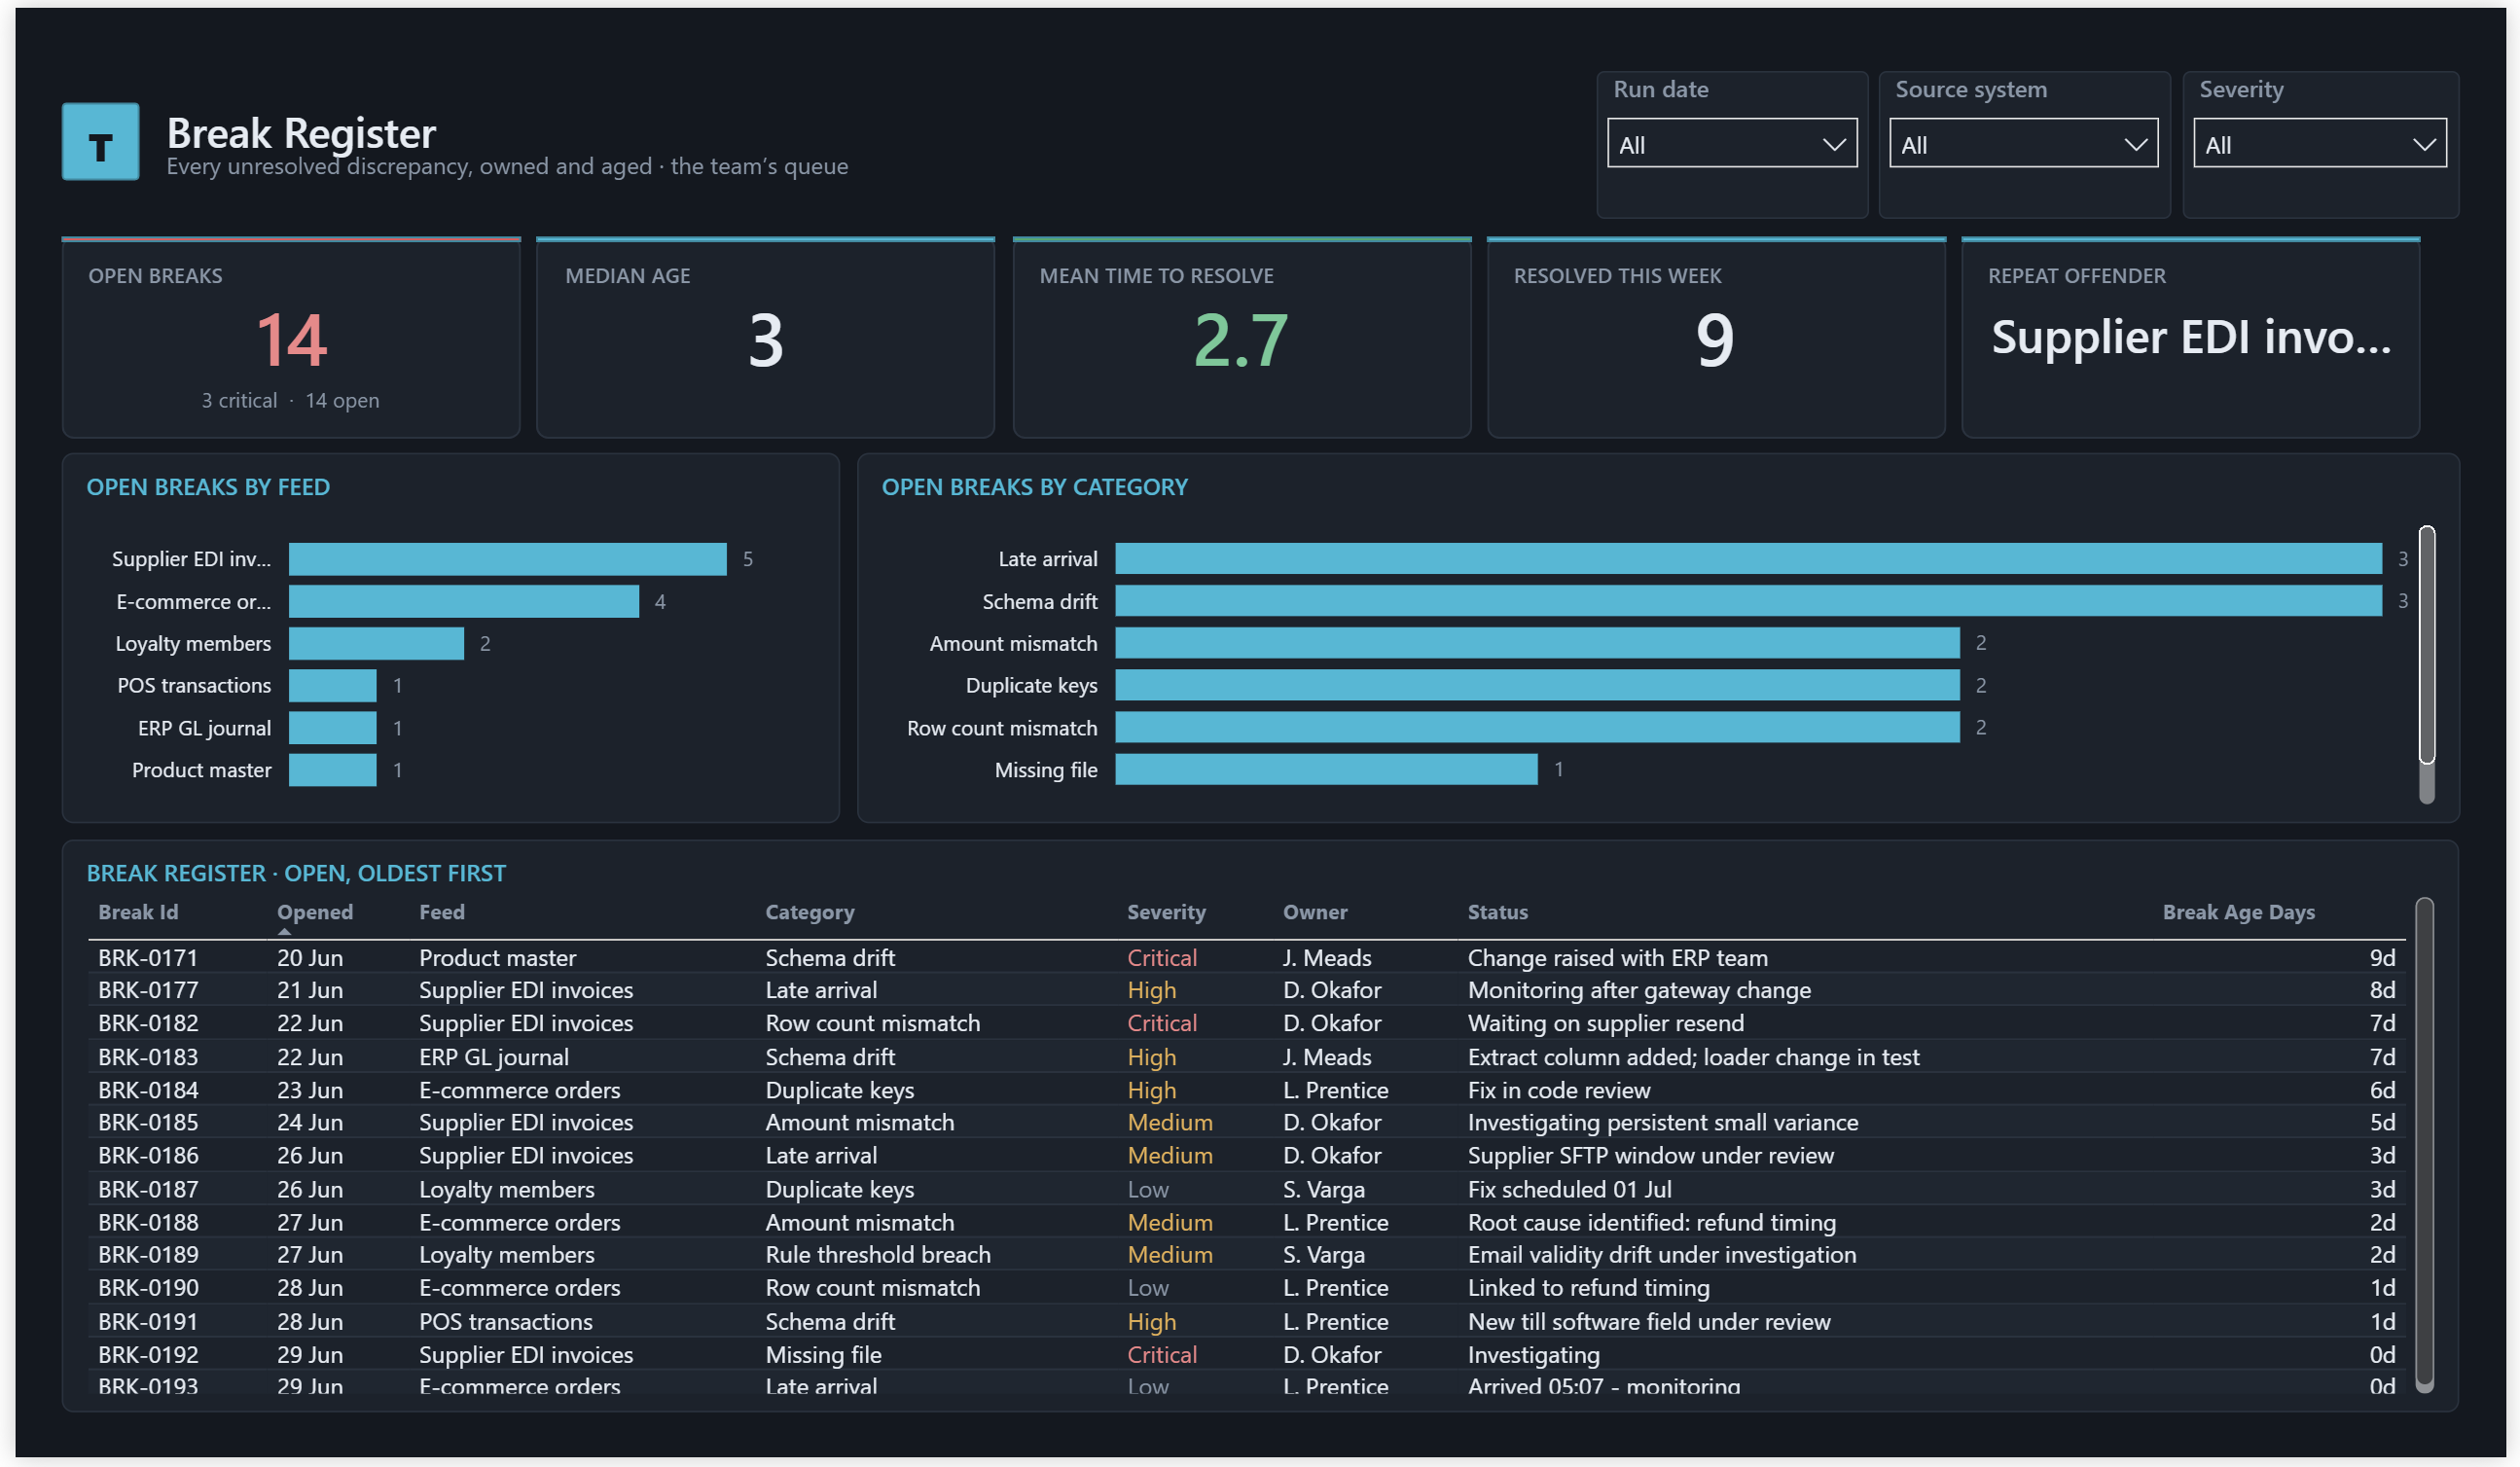2520x1467 pixels.
Task: Click the Schema drift category bar
Action: coord(1748,601)
